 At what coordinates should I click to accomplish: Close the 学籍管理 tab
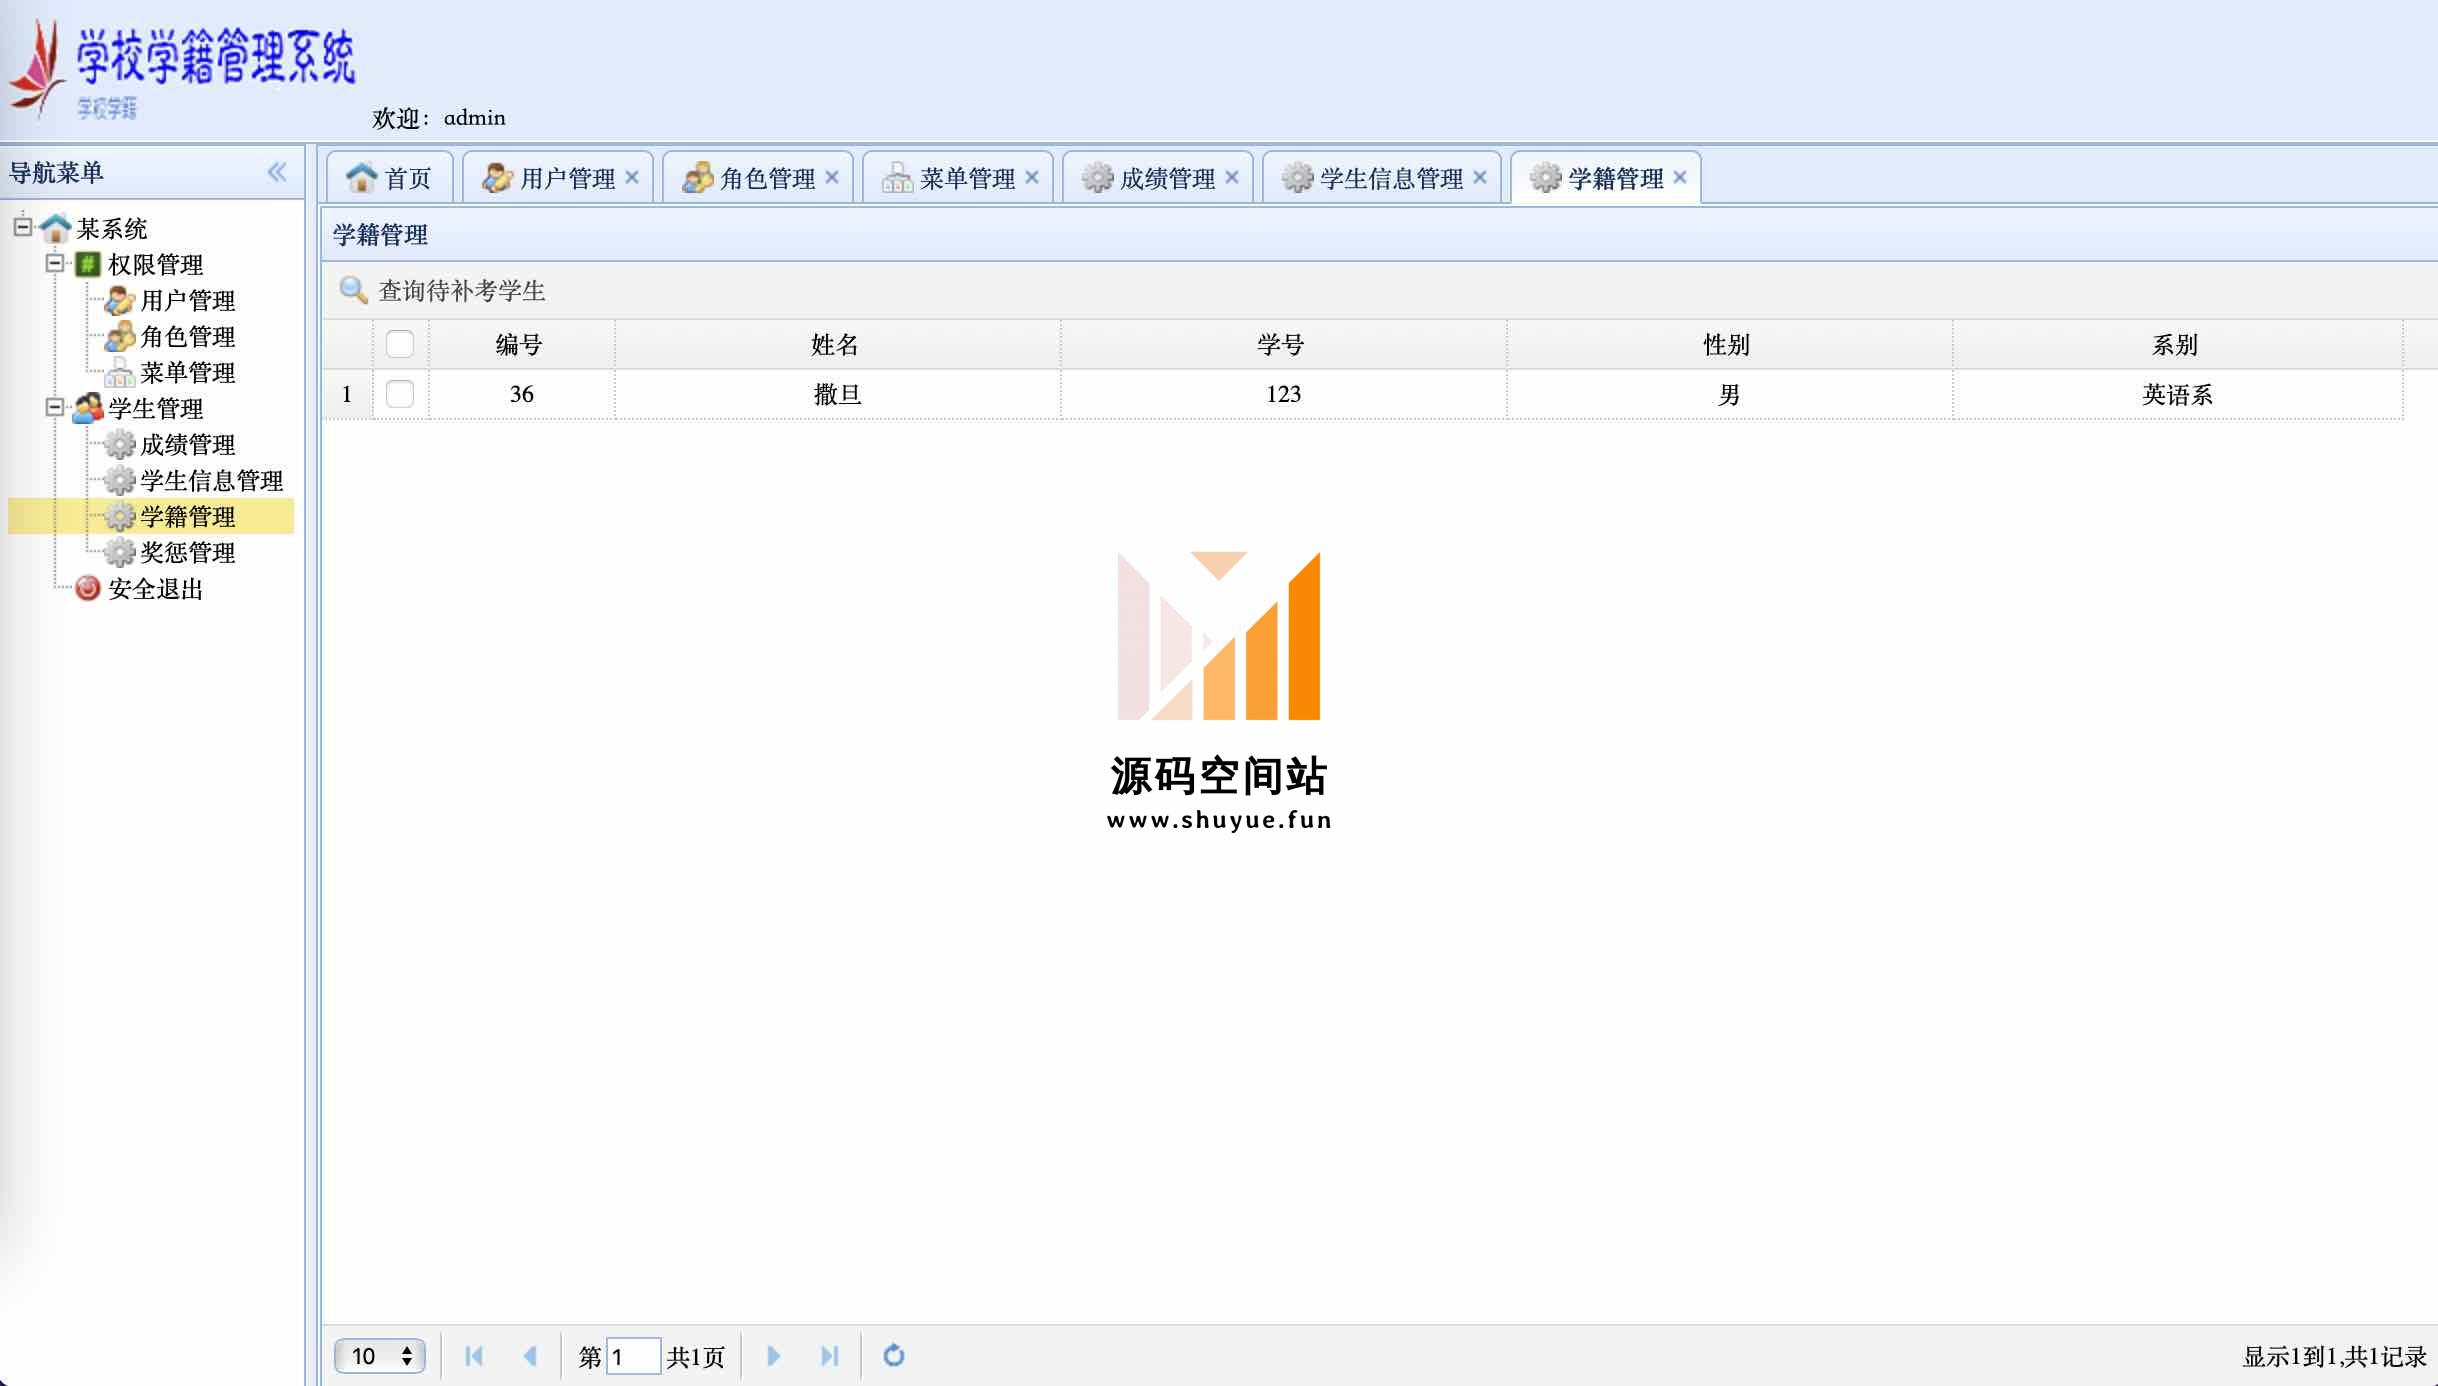tap(1680, 177)
